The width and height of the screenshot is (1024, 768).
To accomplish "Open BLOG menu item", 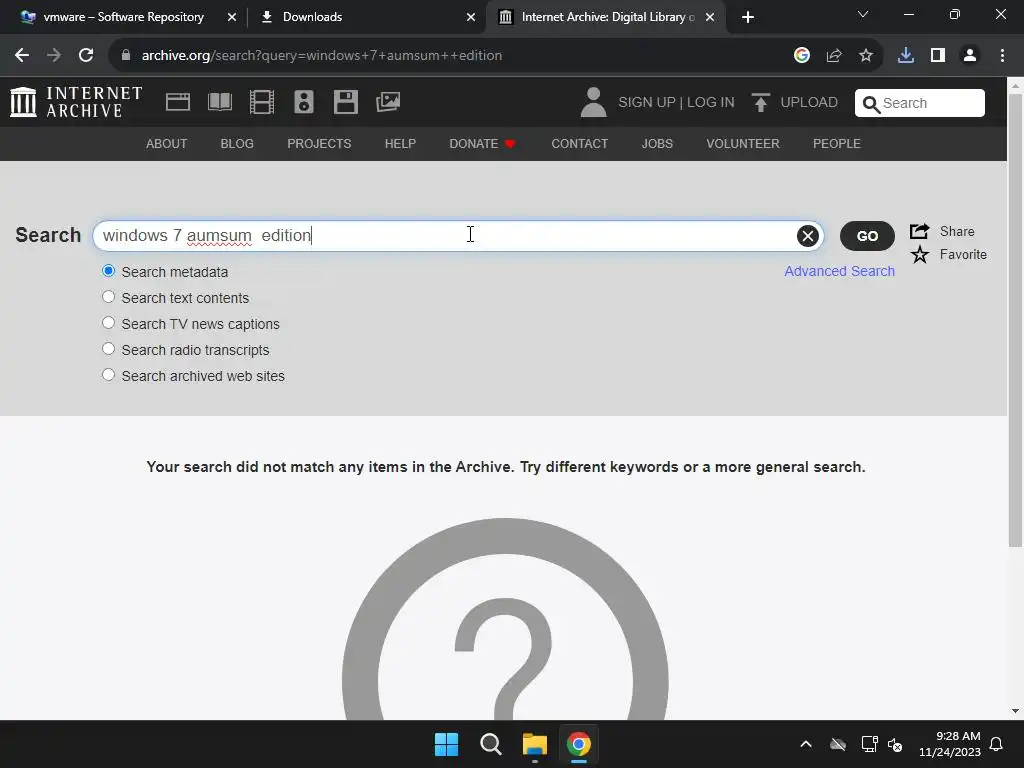I will pos(237,144).
